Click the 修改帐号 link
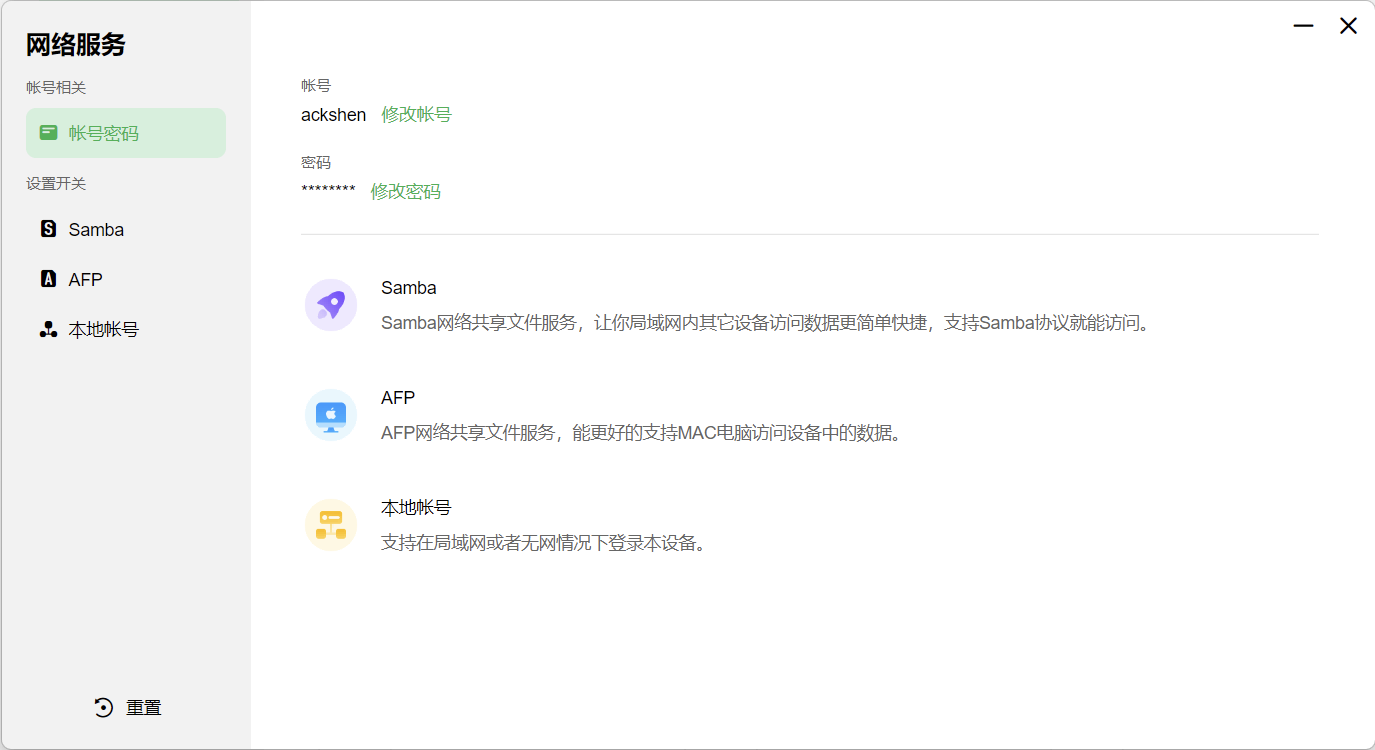1375x750 pixels. pos(416,115)
